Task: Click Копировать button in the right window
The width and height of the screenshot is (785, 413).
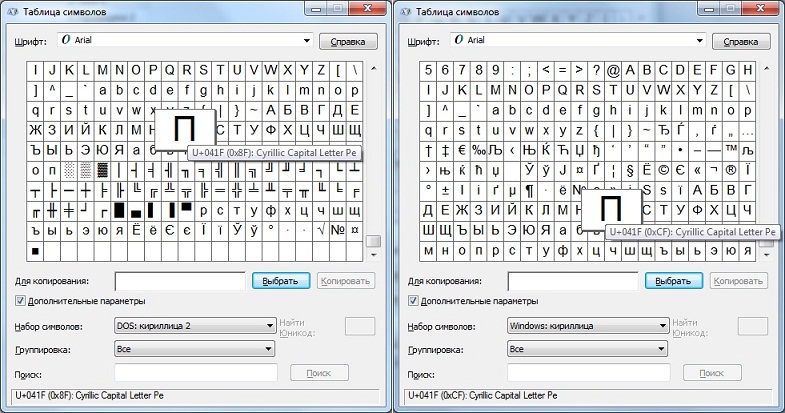Action: 738,281
